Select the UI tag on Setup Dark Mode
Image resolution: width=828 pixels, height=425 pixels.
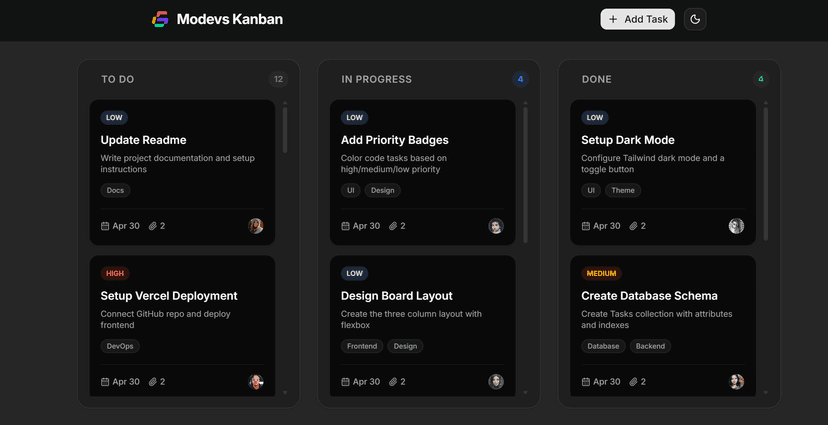591,190
